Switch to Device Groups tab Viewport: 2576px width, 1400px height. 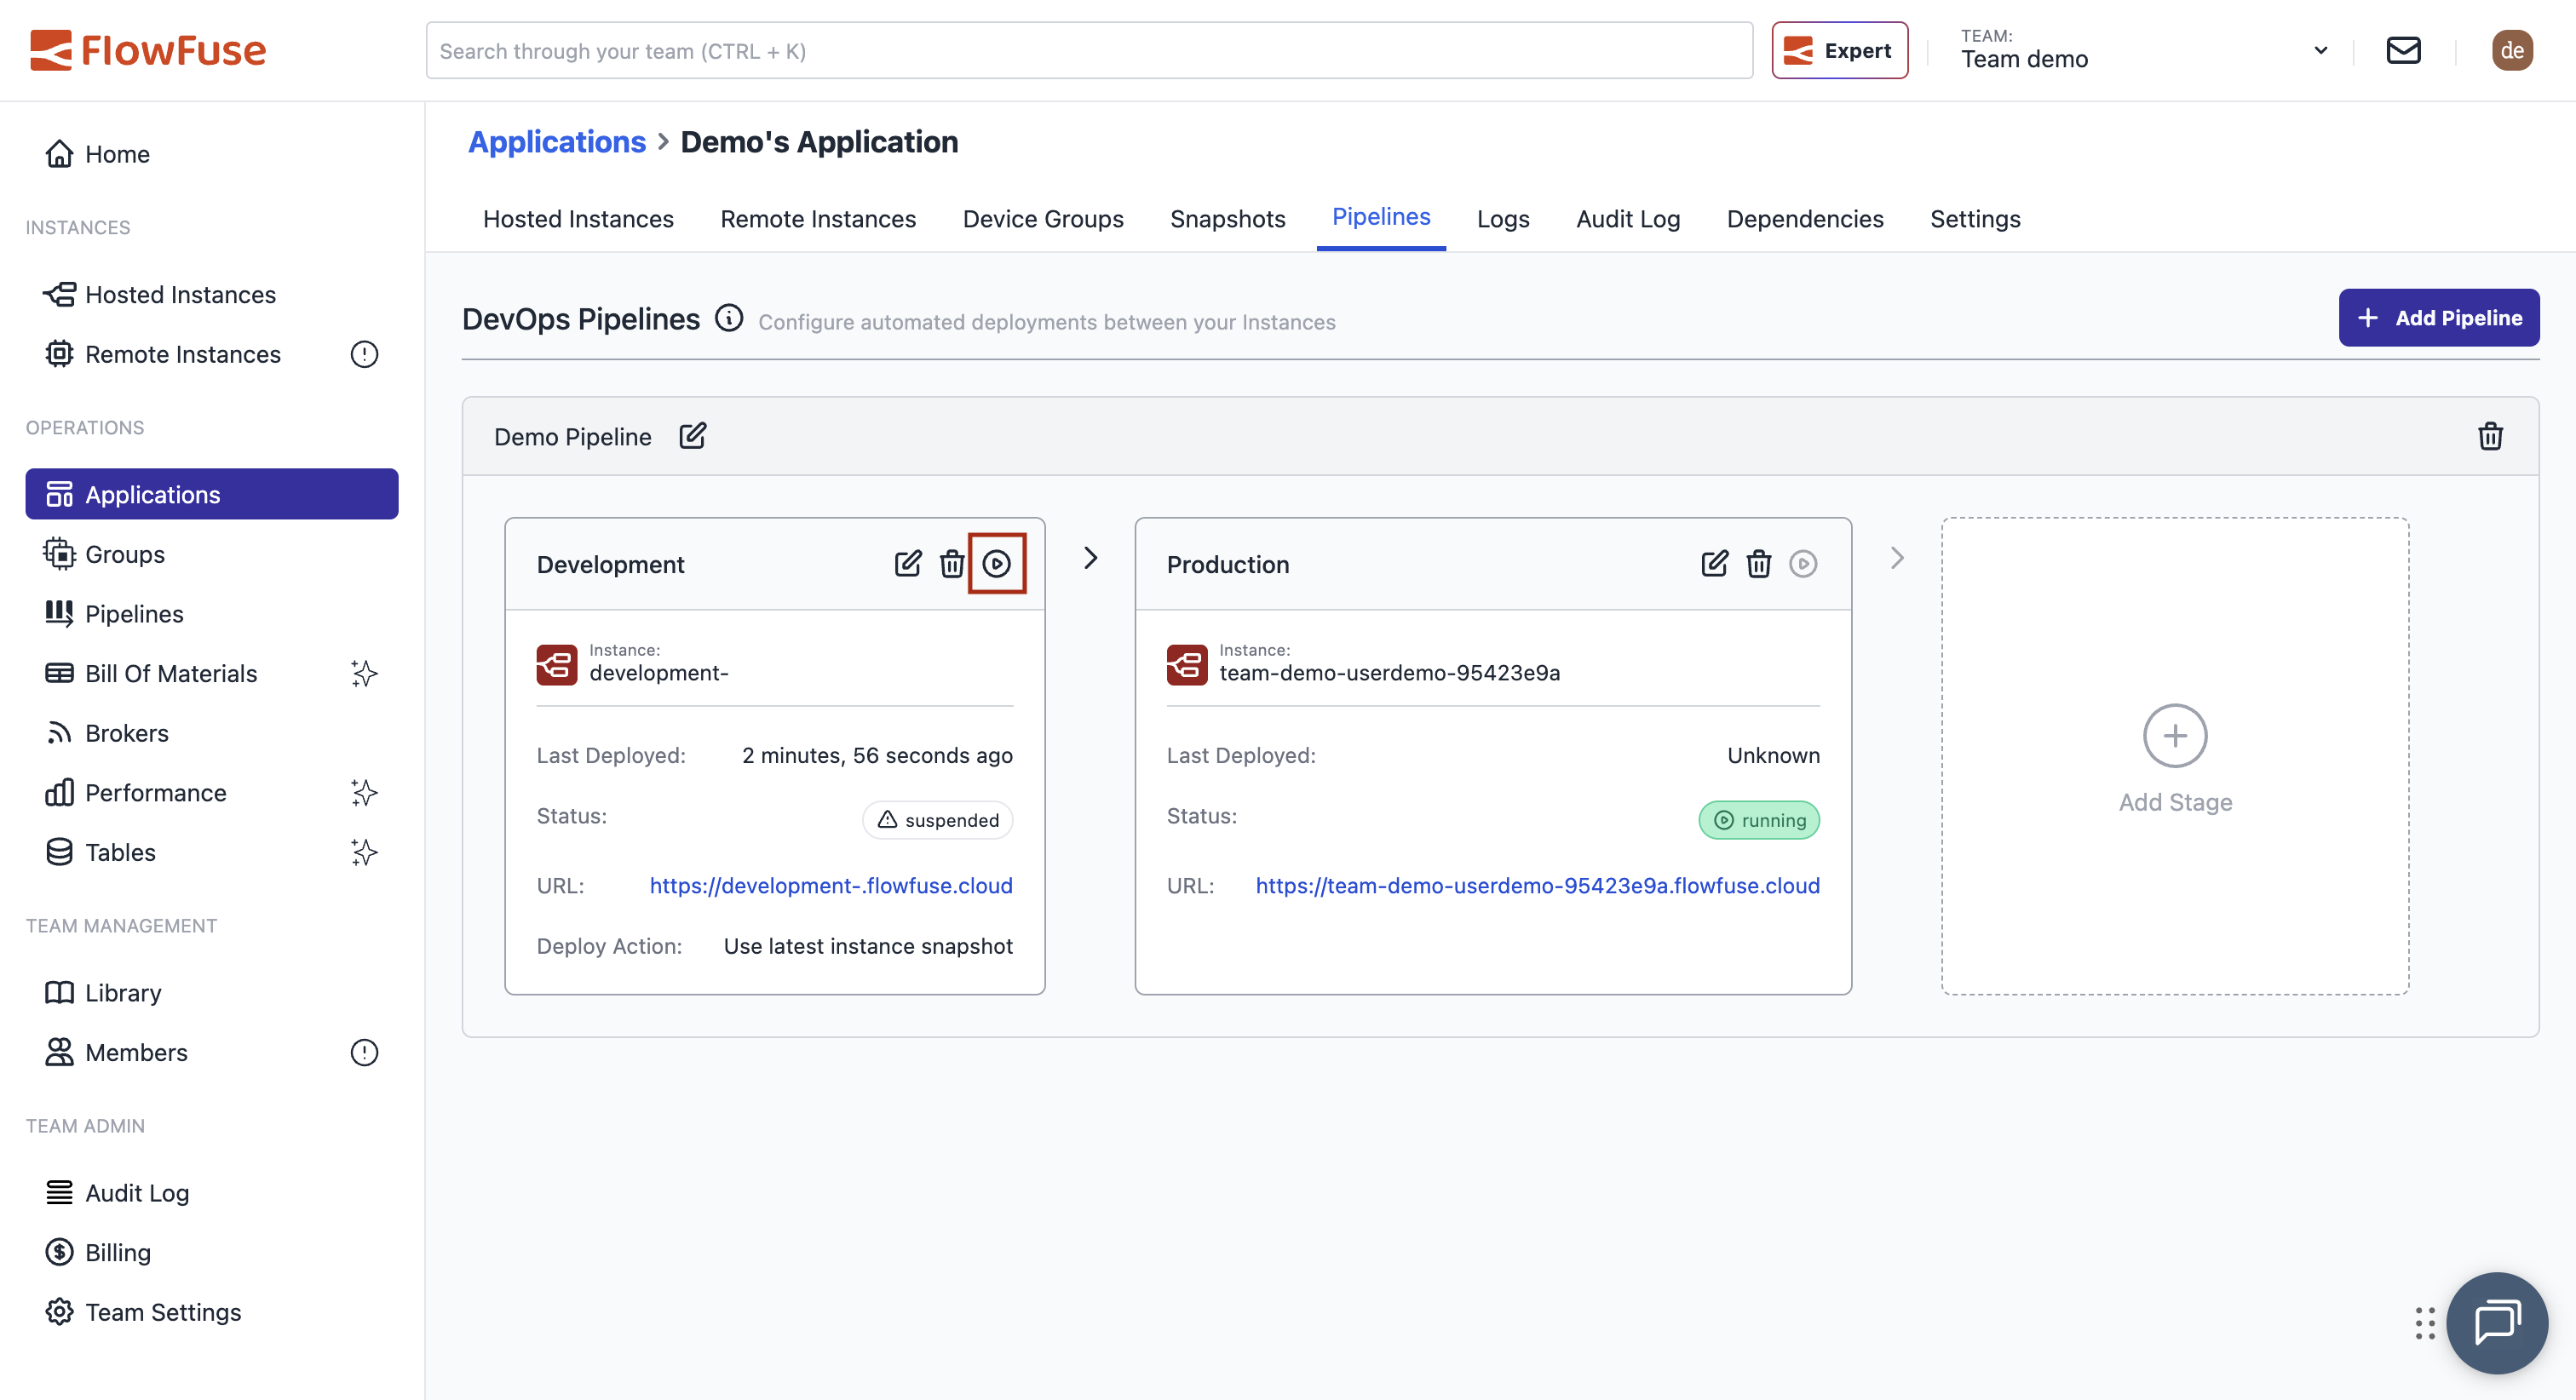point(1043,219)
